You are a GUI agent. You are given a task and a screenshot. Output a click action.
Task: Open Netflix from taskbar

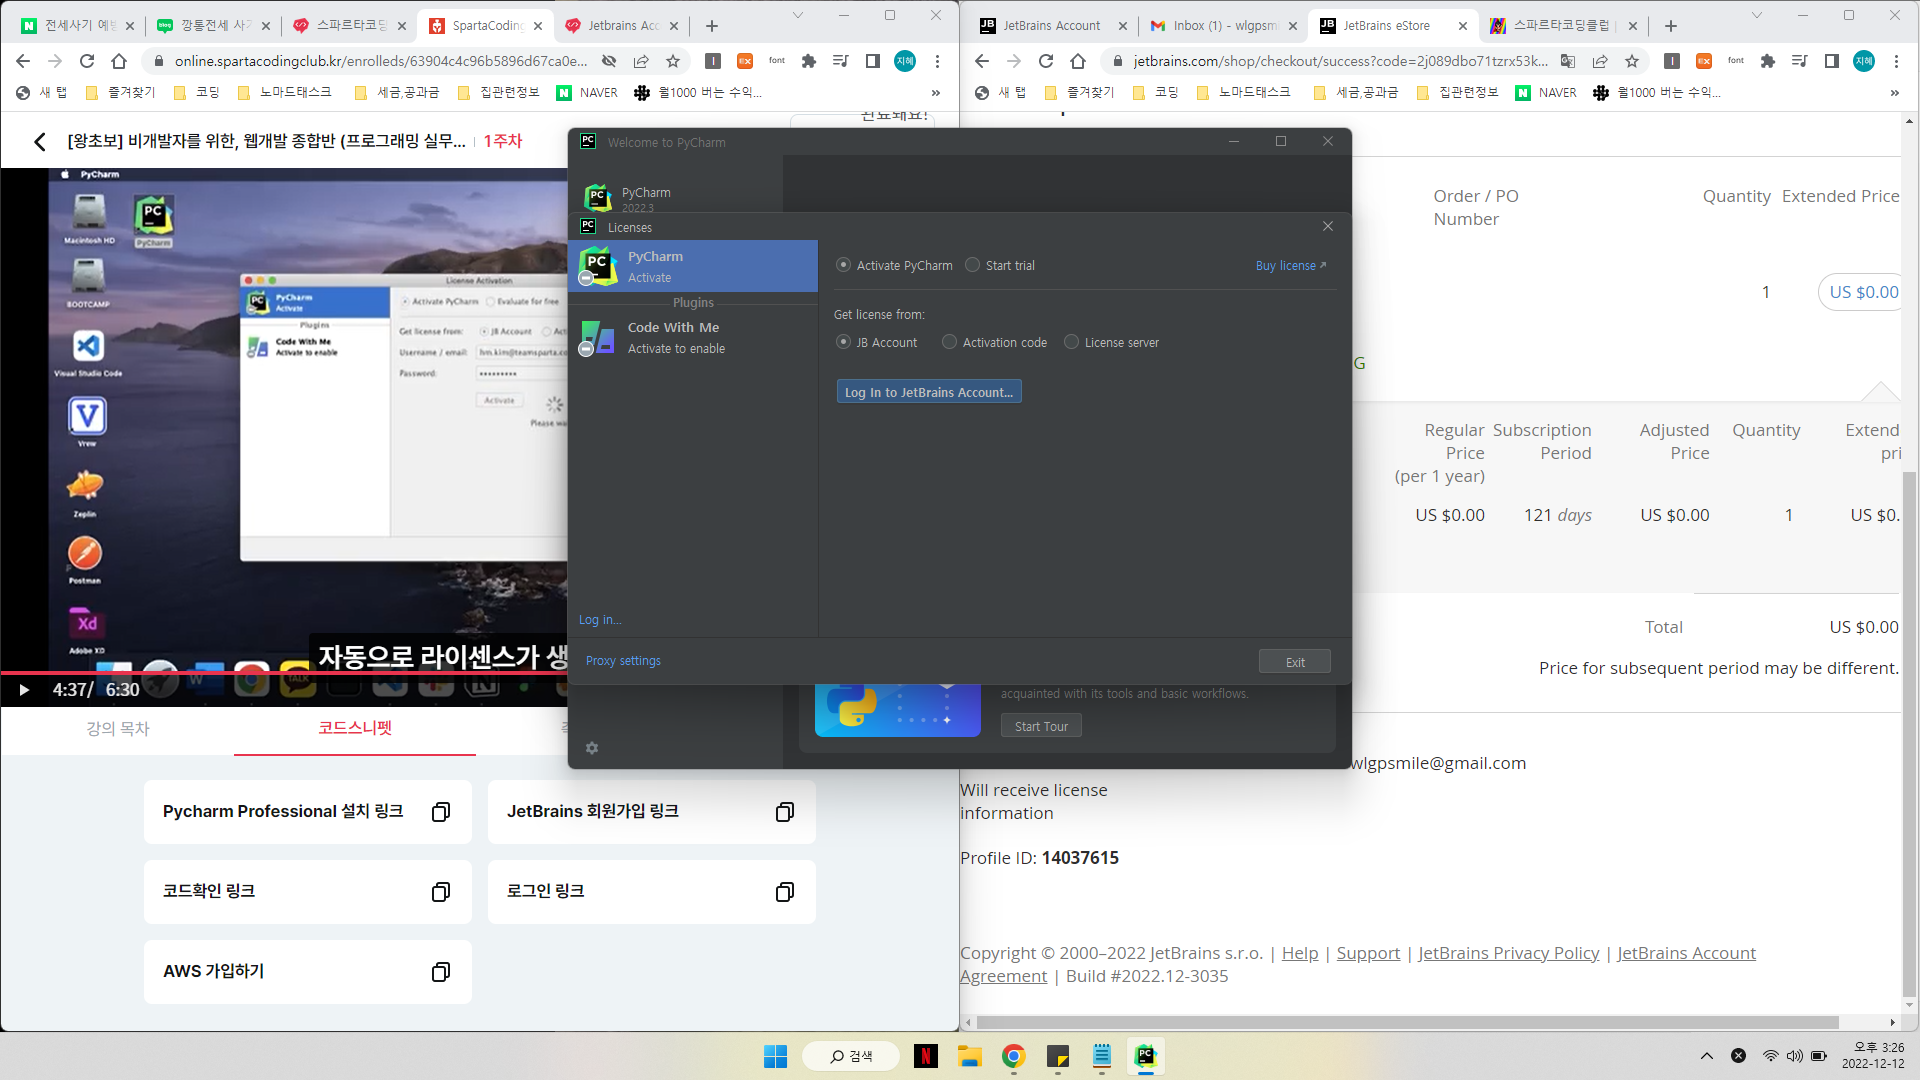[926, 1056]
